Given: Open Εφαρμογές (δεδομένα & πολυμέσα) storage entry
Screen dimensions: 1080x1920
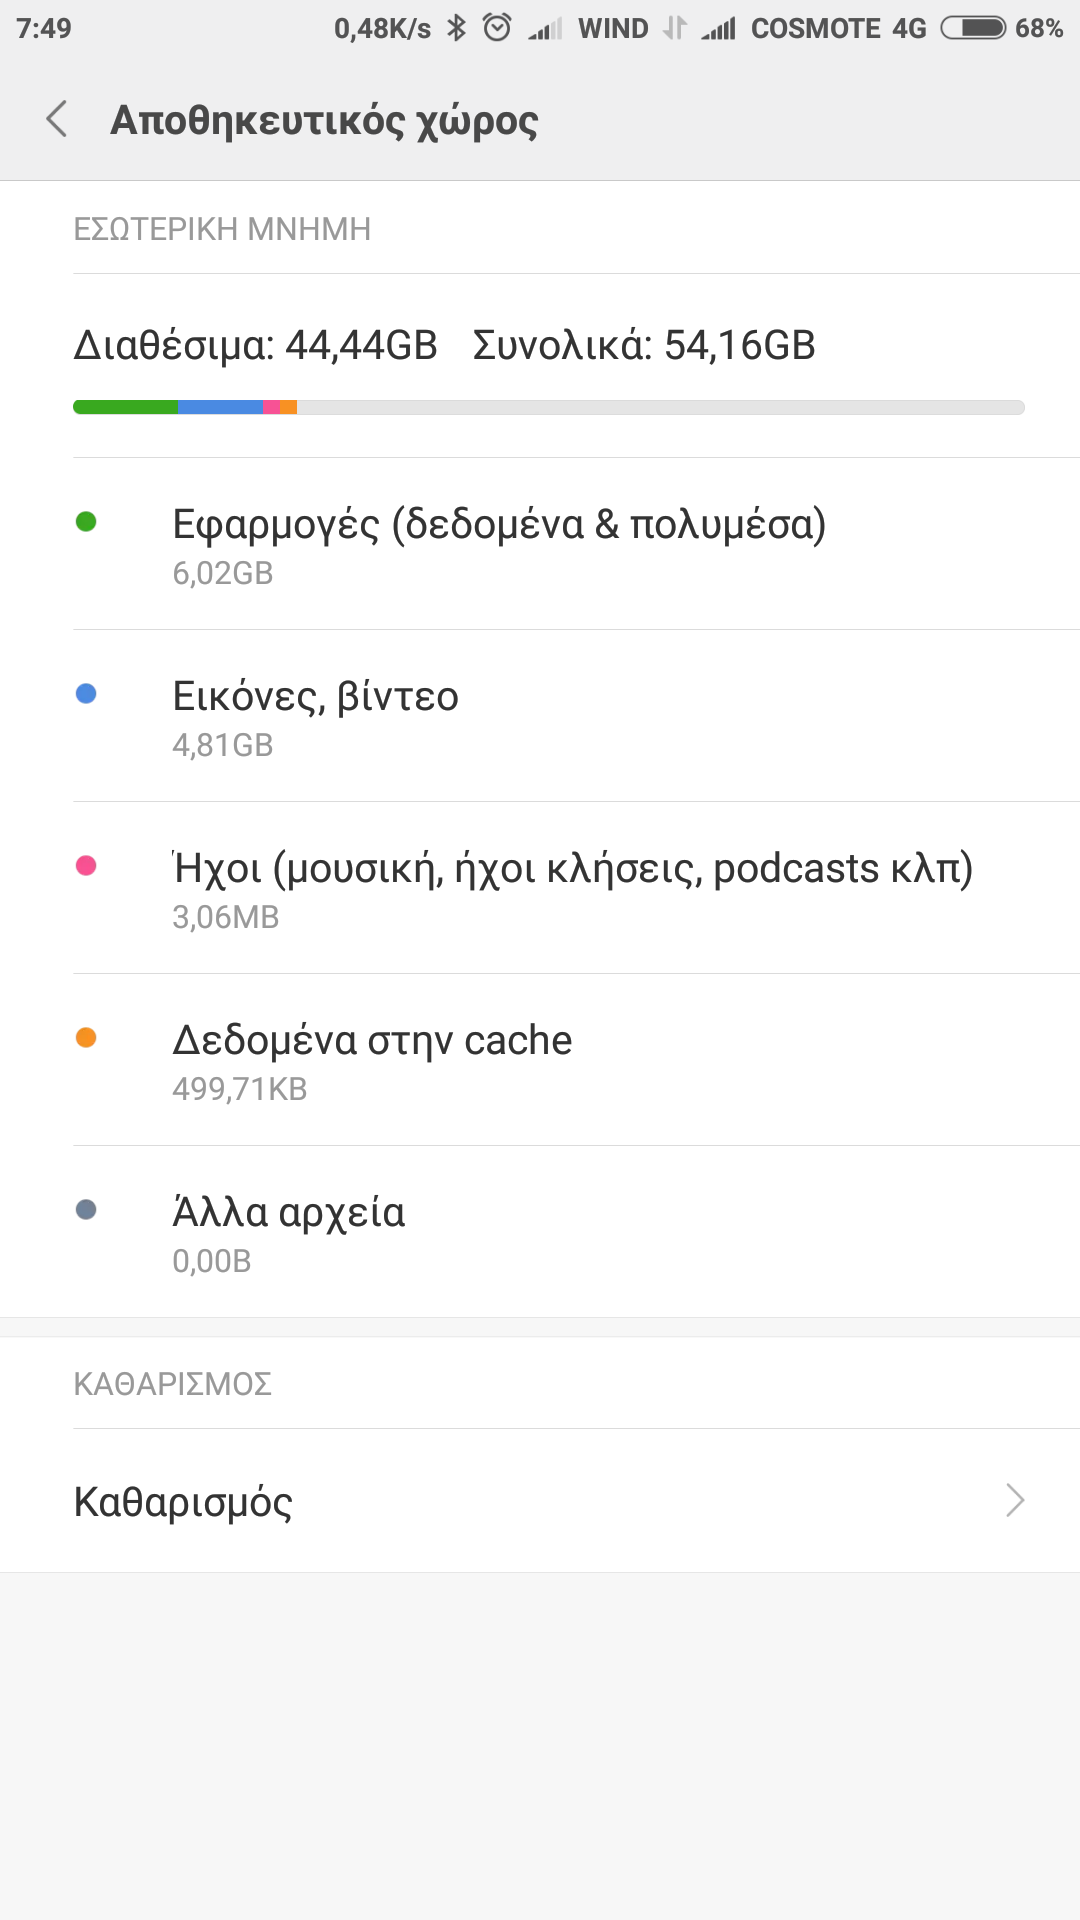Looking at the screenshot, I should click(x=499, y=544).
